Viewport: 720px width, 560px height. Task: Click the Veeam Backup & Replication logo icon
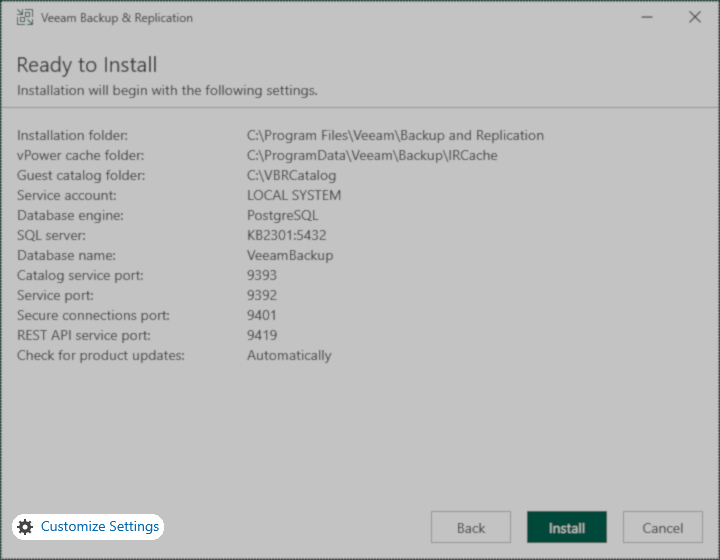pyautogui.click(x=25, y=17)
